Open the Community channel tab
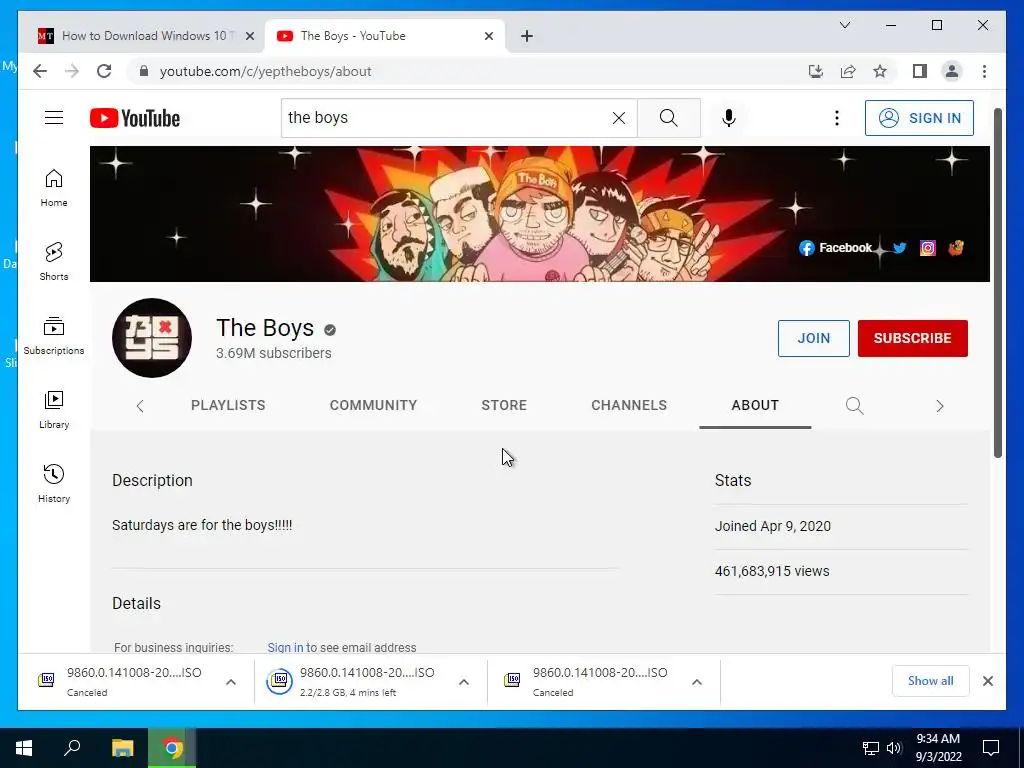The height and width of the screenshot is (768, 1024). [x=373, y=405]
